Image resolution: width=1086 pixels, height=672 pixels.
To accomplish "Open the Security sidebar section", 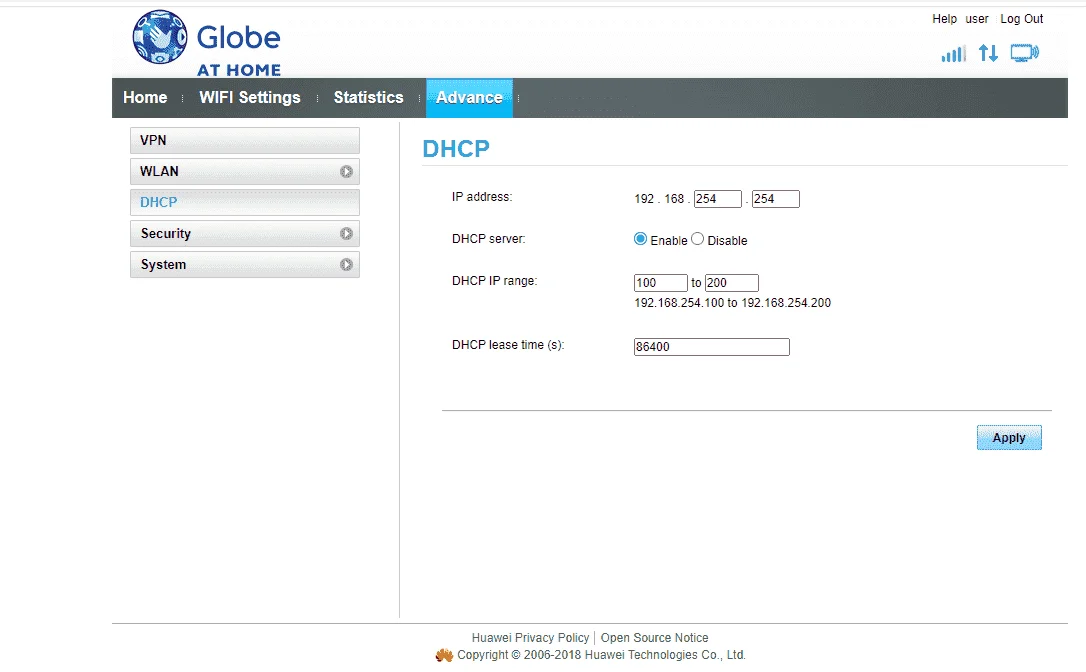I will pyautogui.click(x=244, y=233).
